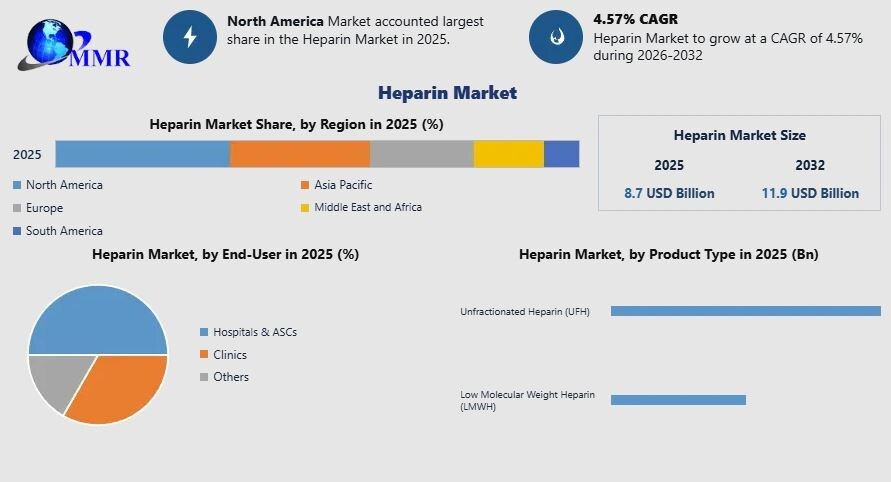
Task: Click the North America bar segment
Action: coord(143,154)
